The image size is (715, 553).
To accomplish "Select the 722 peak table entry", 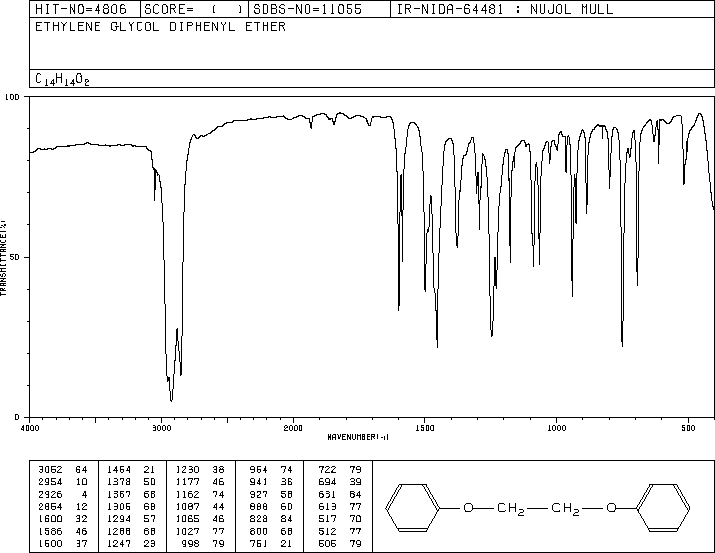I will click(340, 470).
